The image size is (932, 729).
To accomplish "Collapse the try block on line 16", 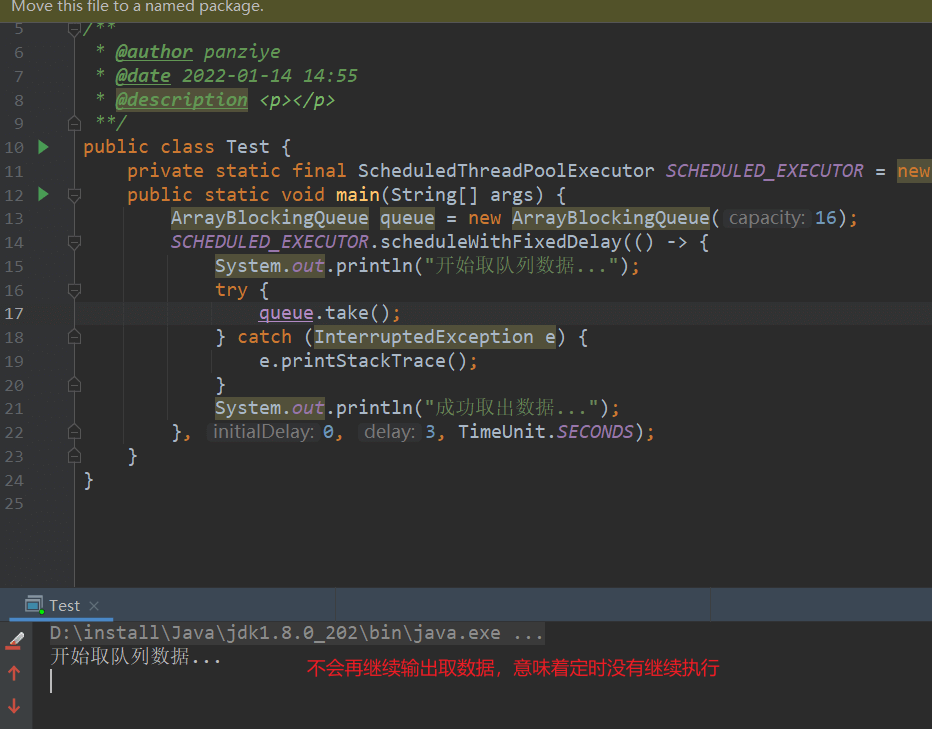I will 74,290.
